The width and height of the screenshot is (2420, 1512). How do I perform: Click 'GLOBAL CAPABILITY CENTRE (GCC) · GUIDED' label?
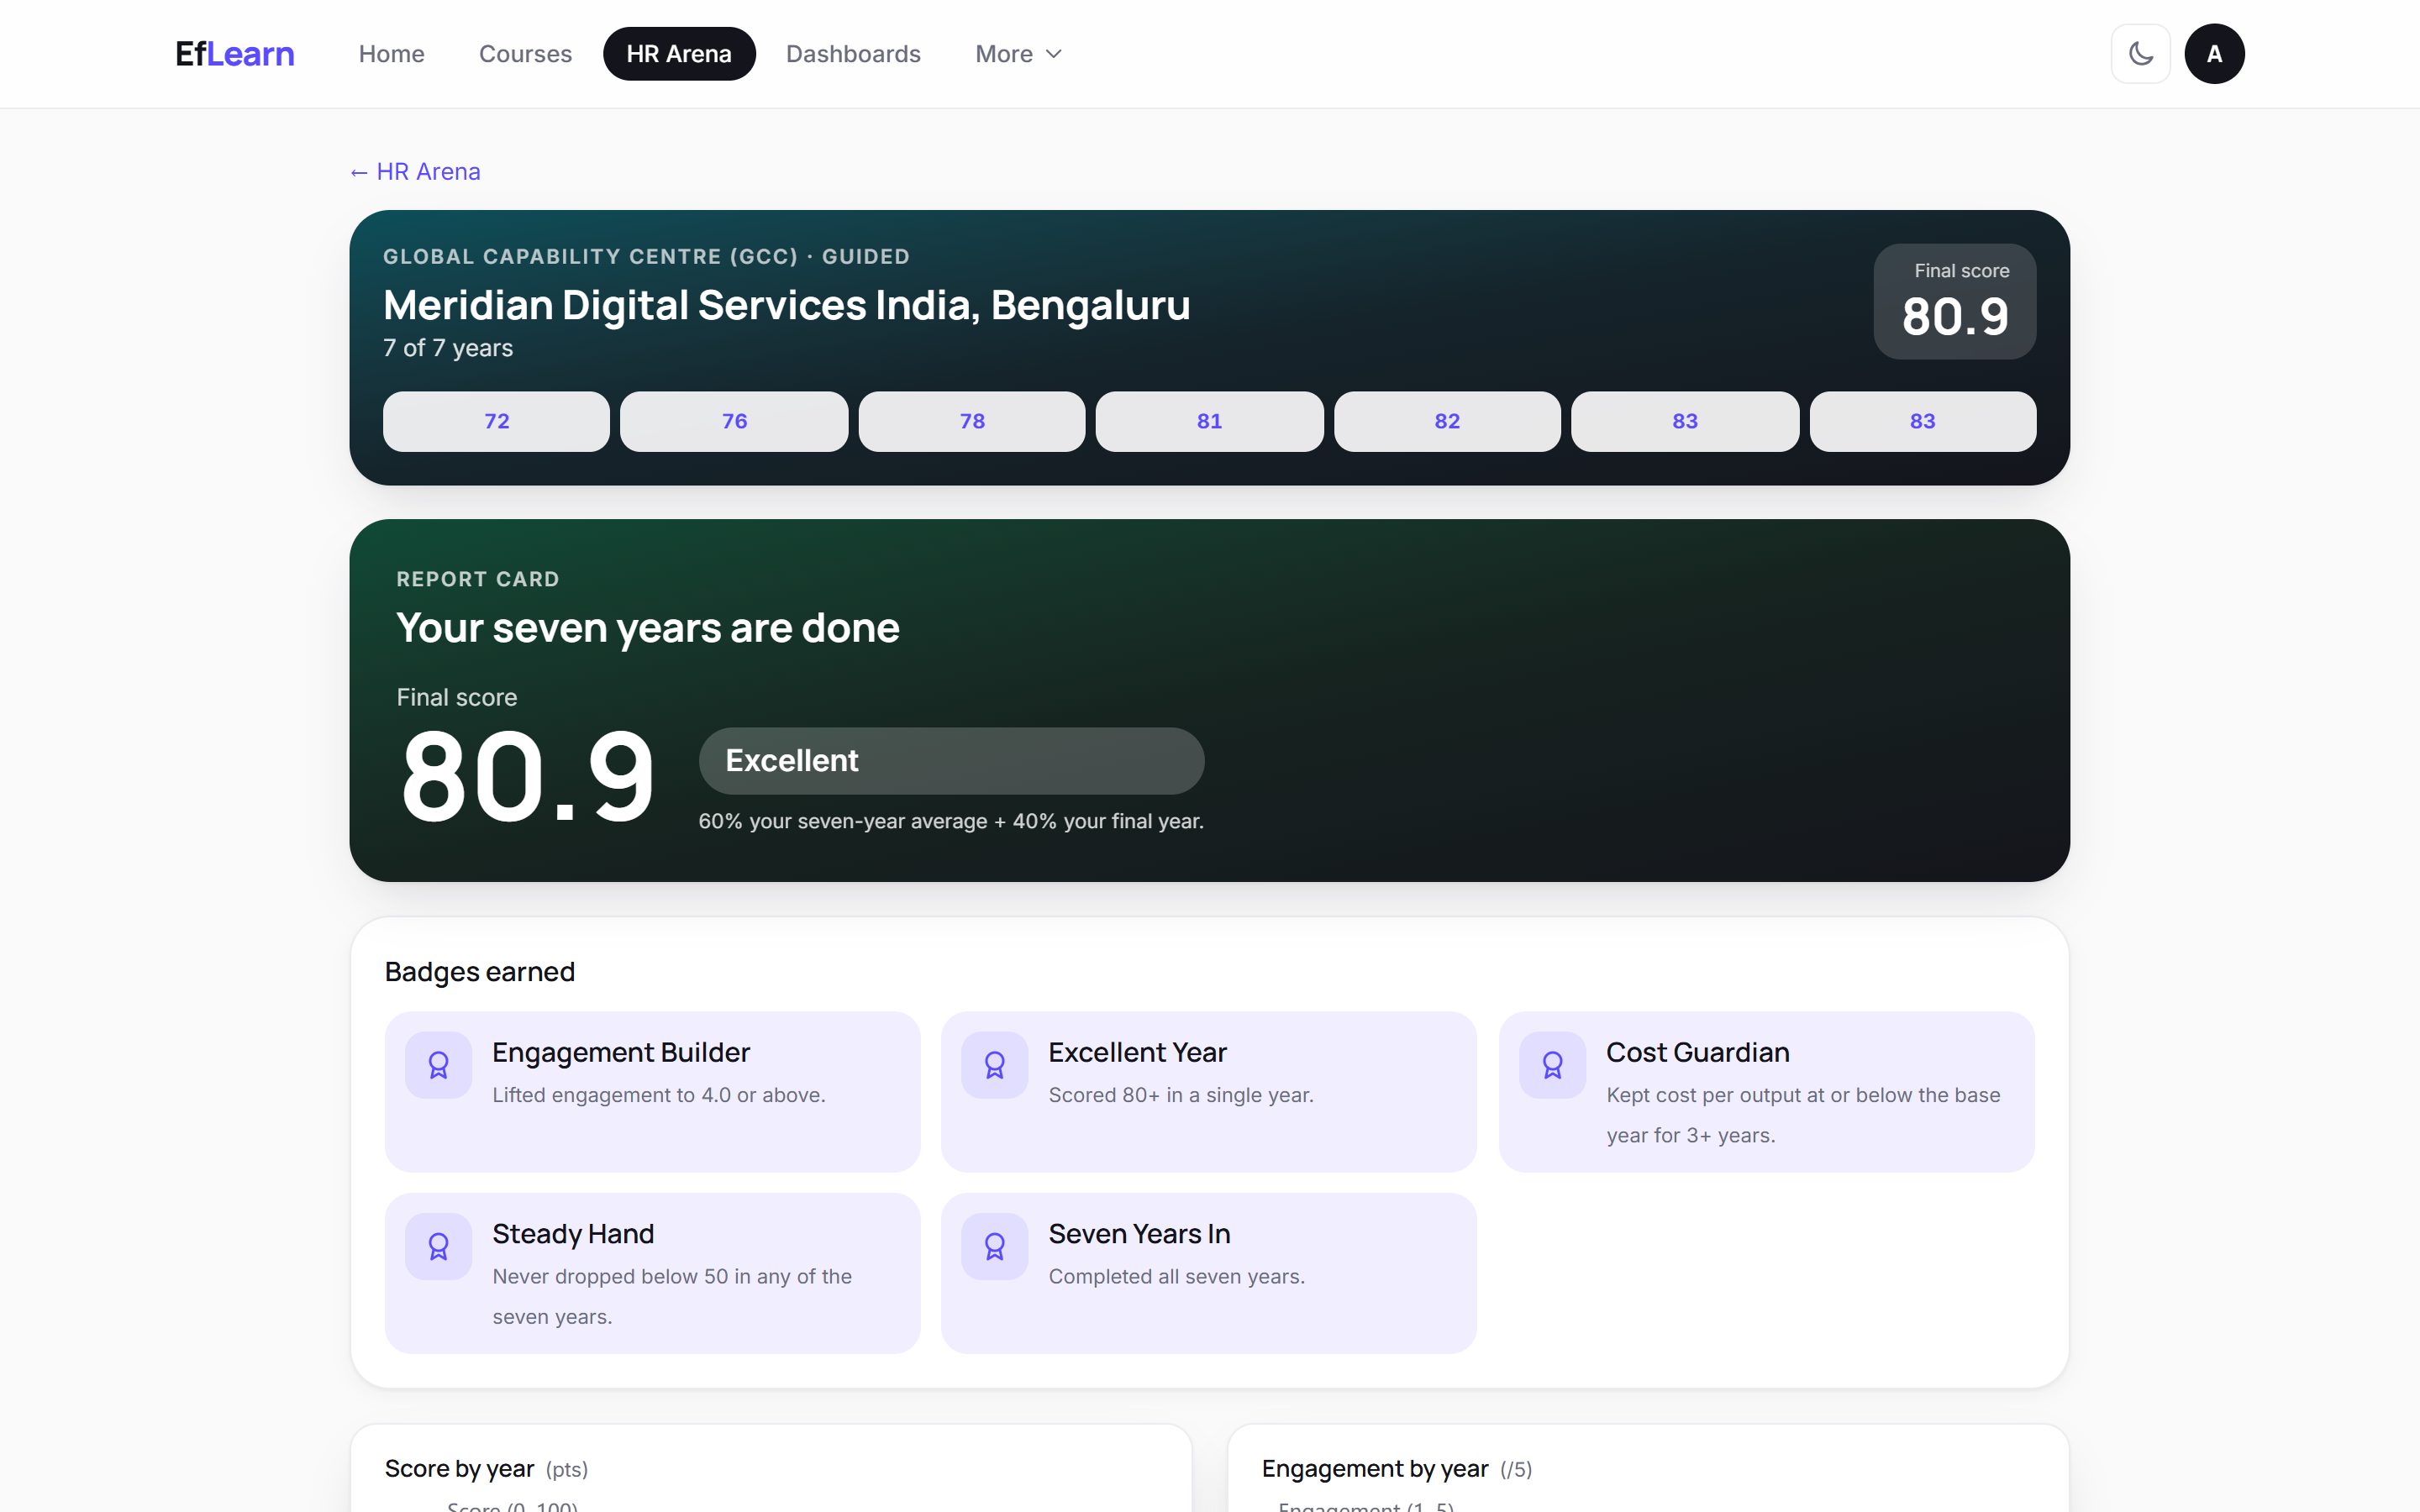tap(646, 257)
